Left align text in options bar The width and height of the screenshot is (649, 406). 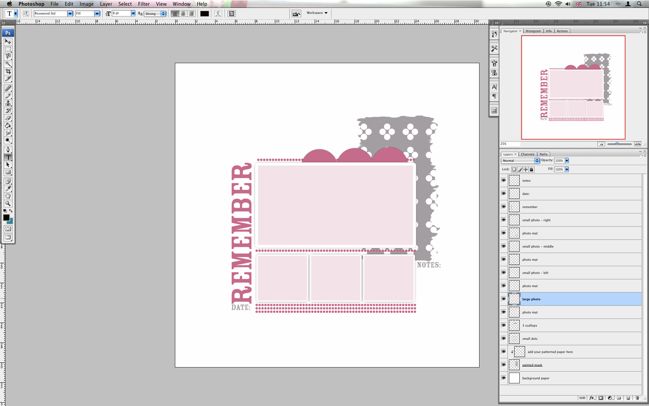[175, 14]
